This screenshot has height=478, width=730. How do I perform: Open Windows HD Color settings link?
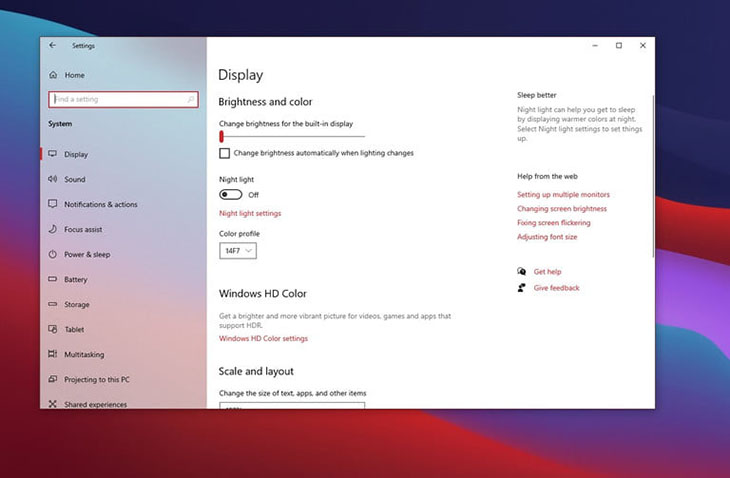(263, 338)
